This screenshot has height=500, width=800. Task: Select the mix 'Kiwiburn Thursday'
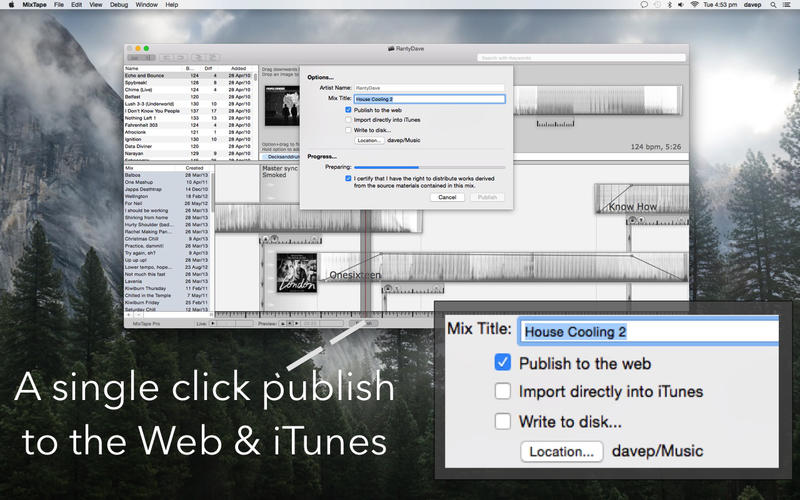pyautogui.click(x=167, y=288)
